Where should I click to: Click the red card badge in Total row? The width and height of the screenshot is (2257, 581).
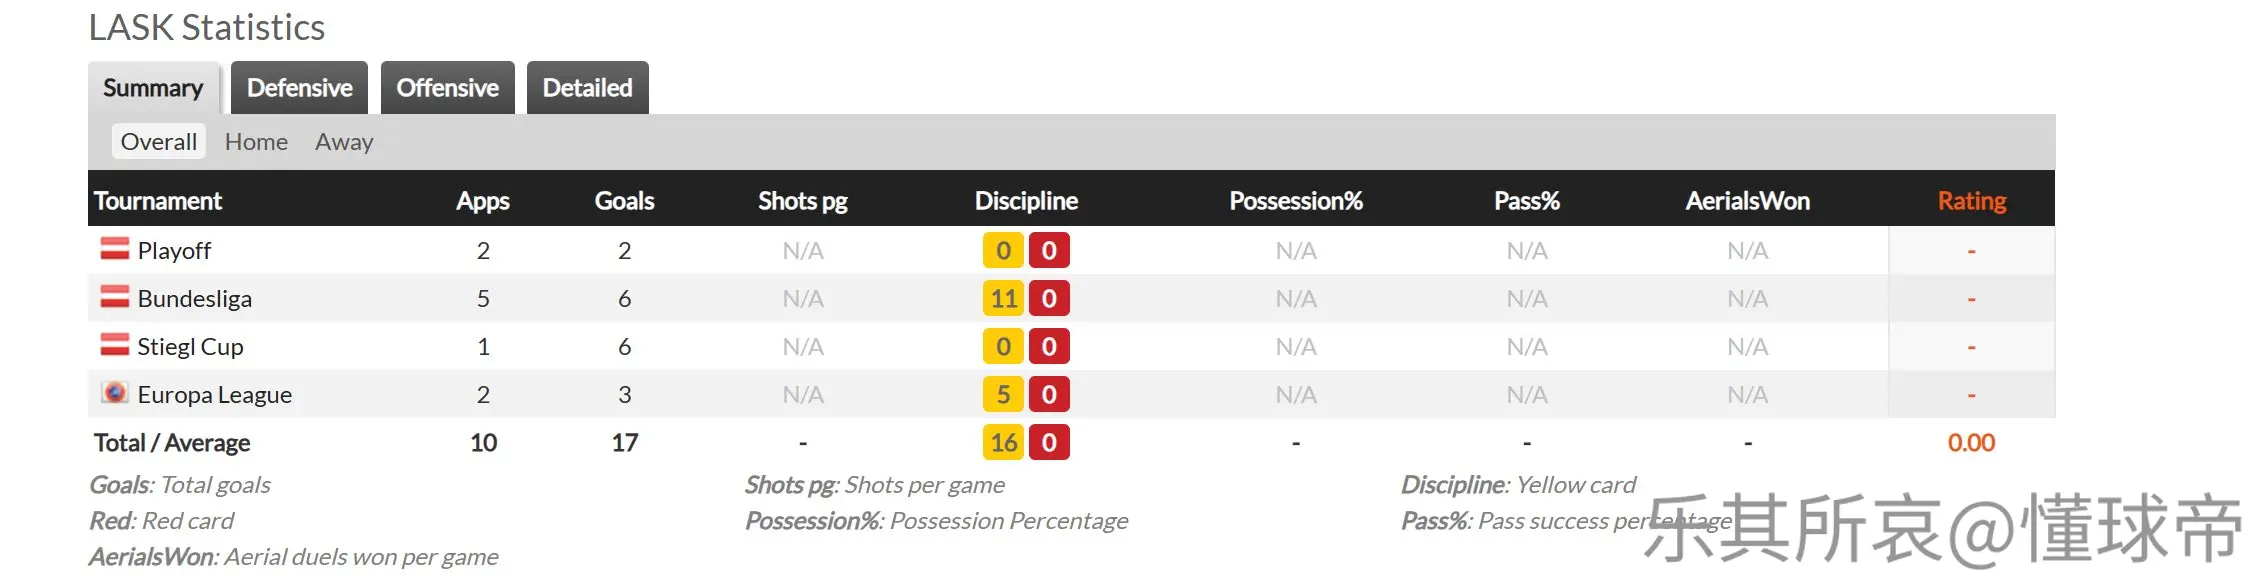[x=1049, y=442]
